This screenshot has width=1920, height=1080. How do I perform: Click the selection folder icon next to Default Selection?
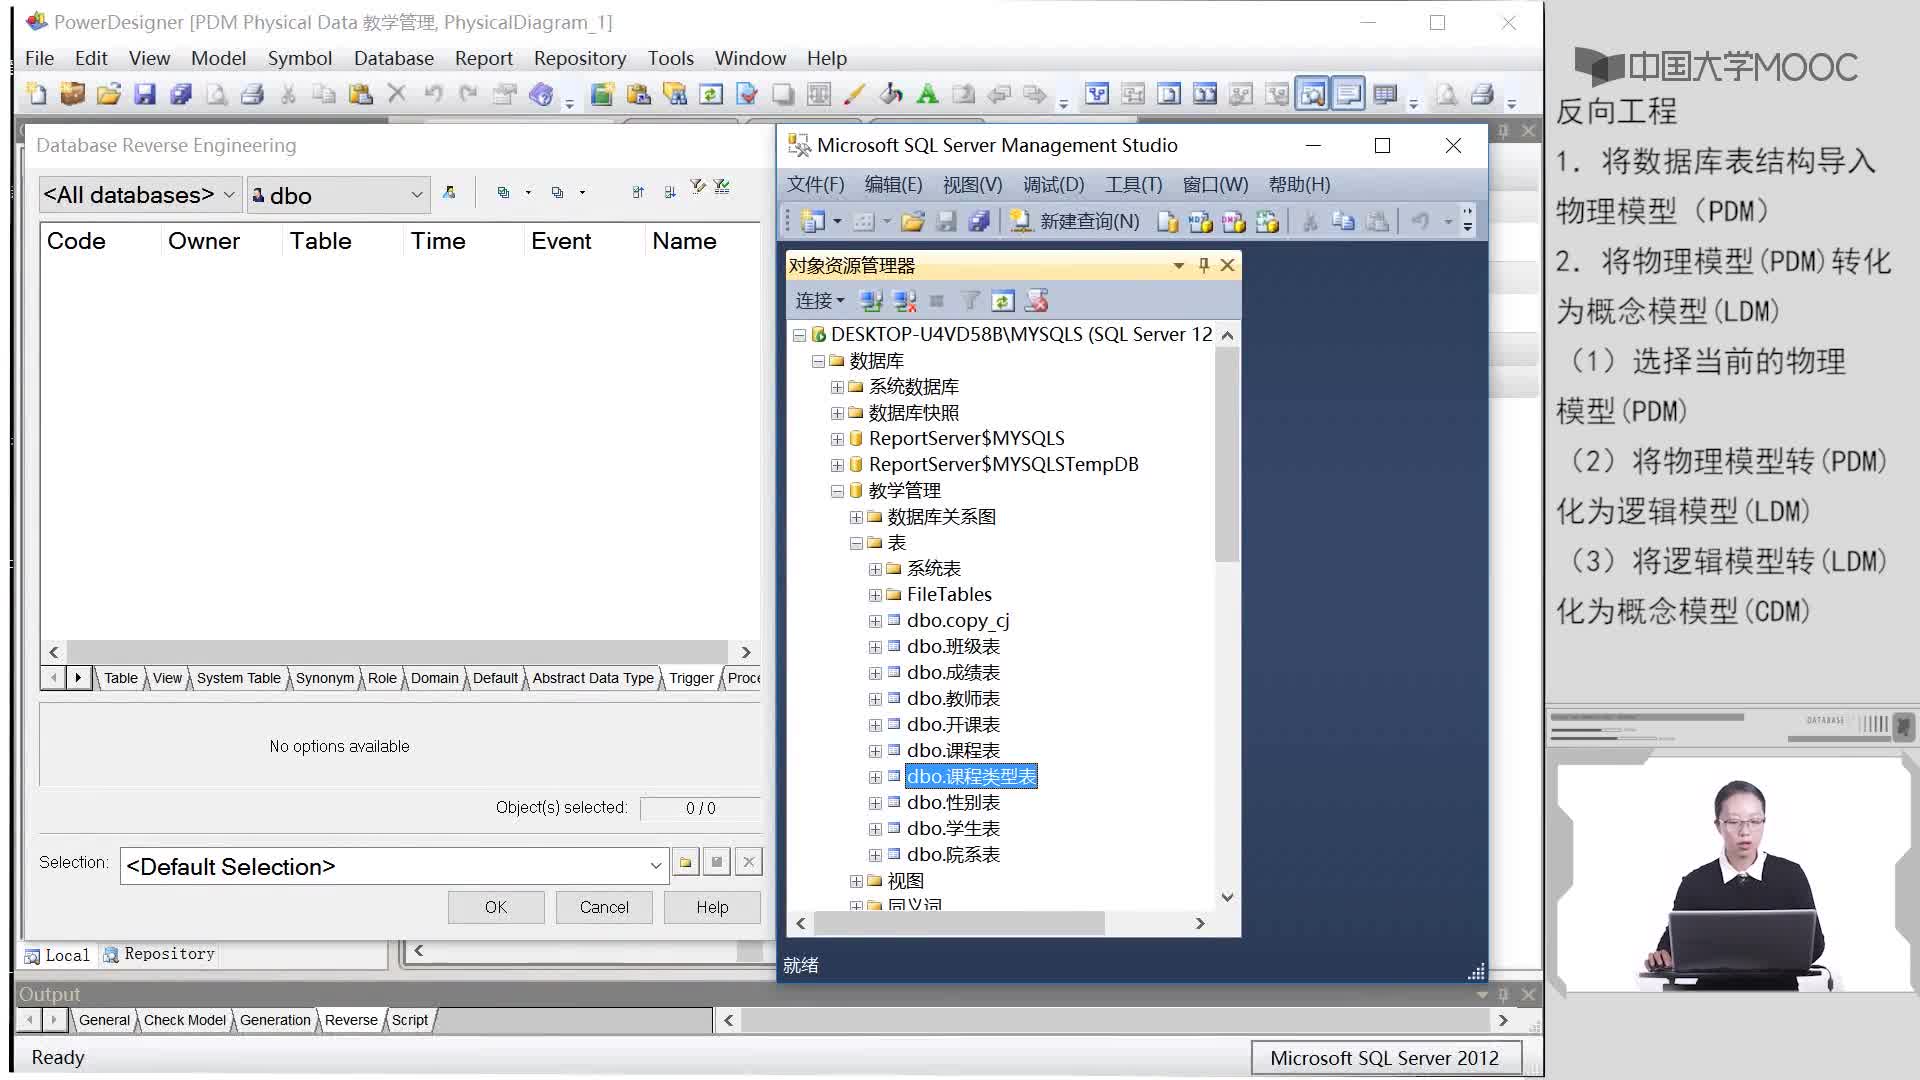(686, 862)
